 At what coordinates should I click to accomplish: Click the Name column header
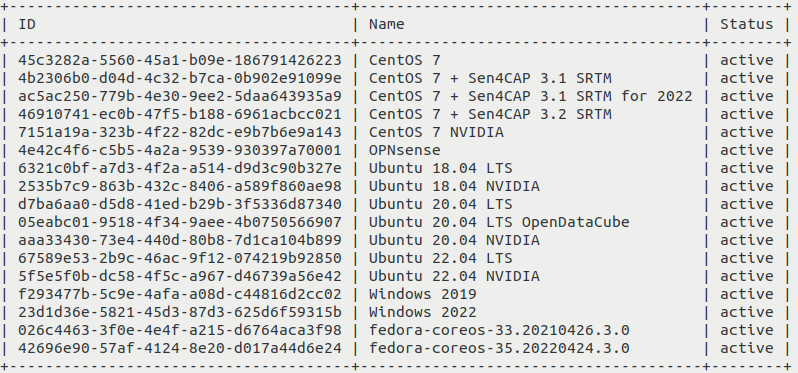pos(387,24)
